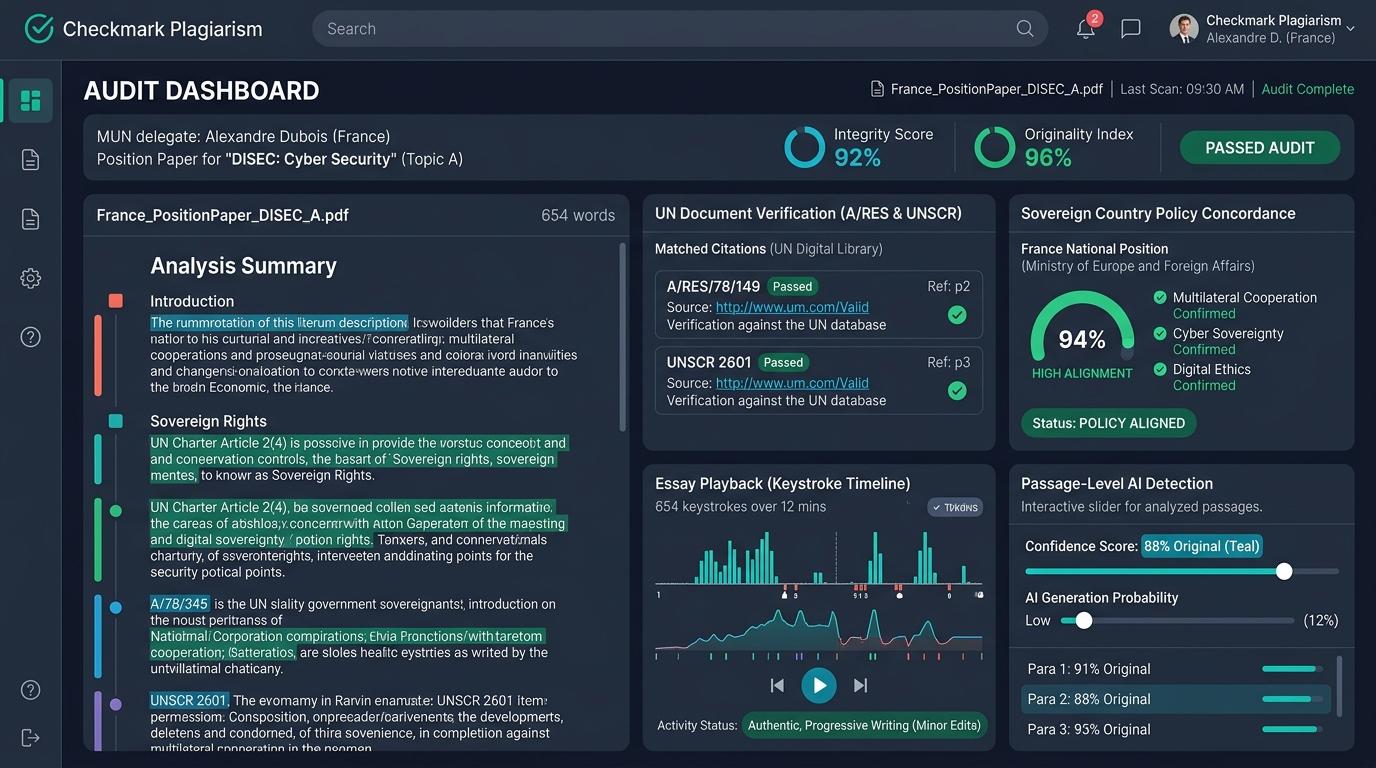Open the chat messages icon
1376x768 pixels.
tap(1131, 29)
